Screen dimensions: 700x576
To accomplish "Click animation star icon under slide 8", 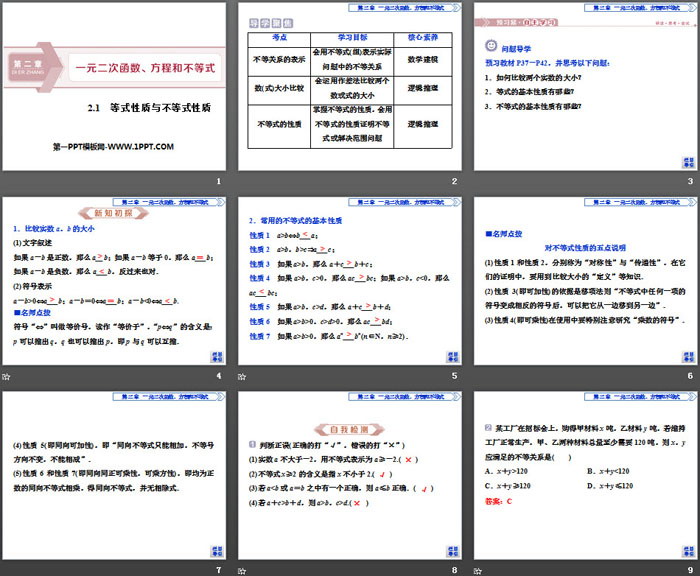I will [242, 571].
